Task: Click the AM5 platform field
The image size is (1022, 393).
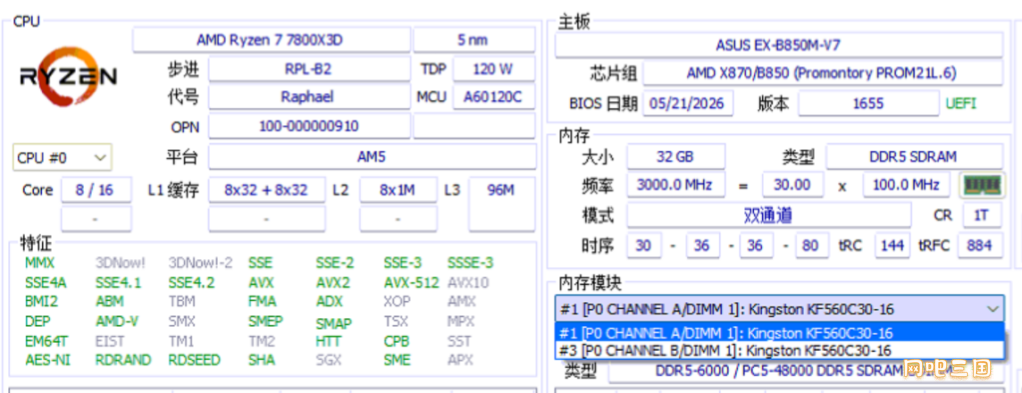Action: point(372,157)
